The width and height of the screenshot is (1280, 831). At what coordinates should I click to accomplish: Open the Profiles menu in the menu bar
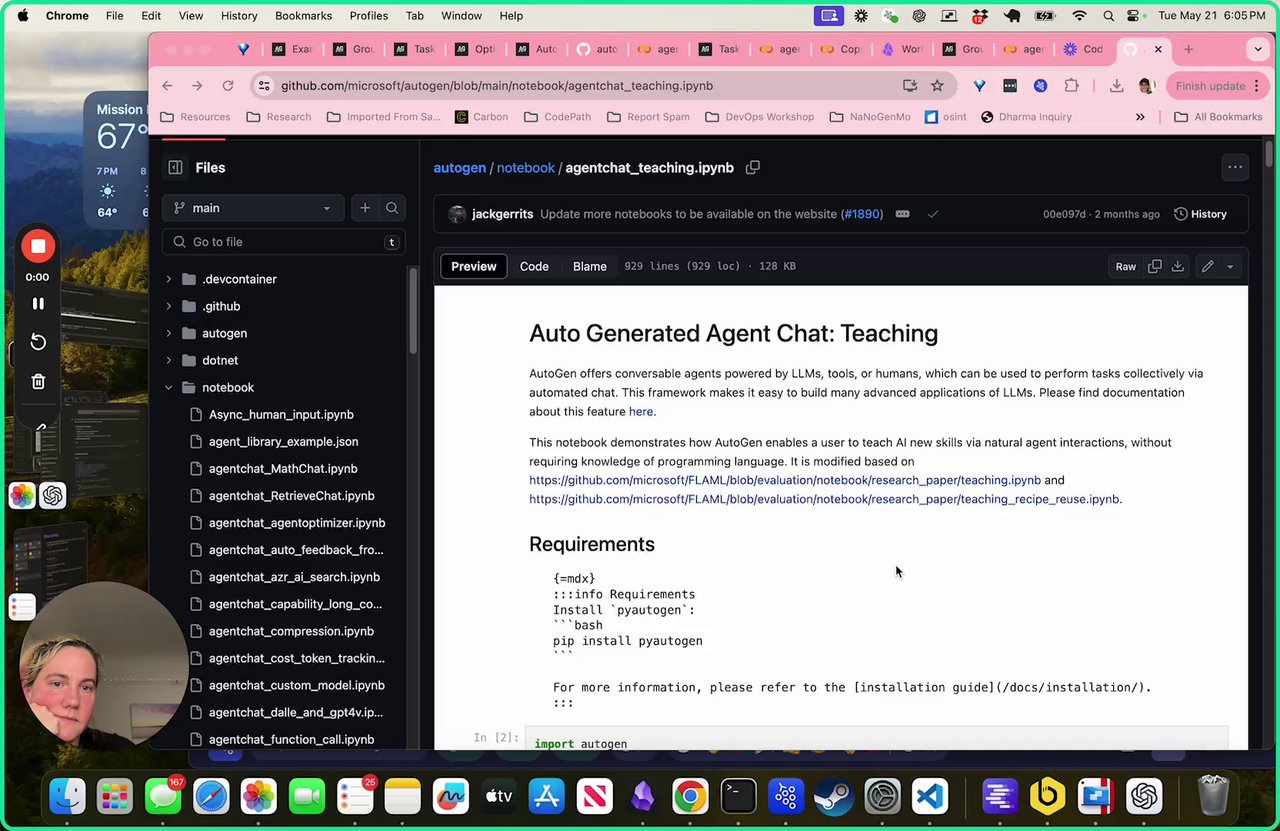click(368, 16)
